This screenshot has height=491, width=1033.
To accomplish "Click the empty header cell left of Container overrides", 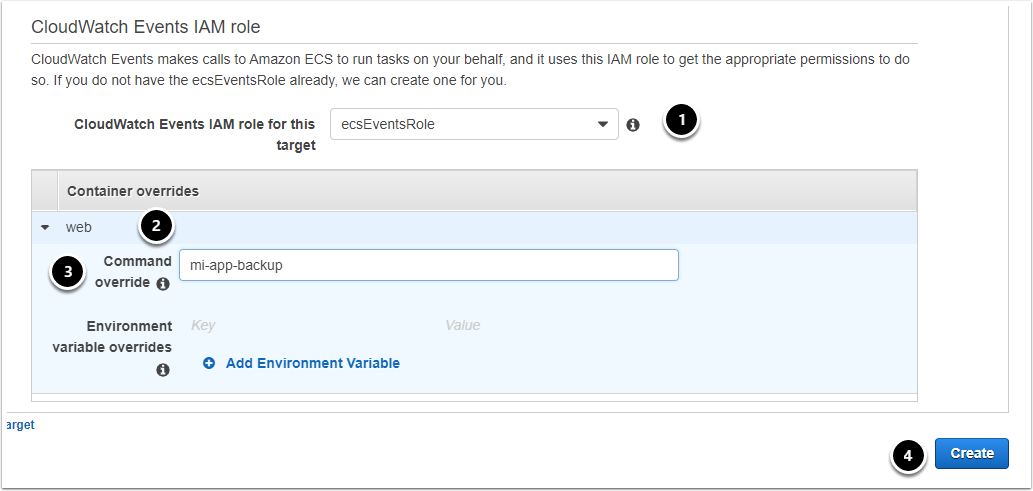I will point(45,190).
